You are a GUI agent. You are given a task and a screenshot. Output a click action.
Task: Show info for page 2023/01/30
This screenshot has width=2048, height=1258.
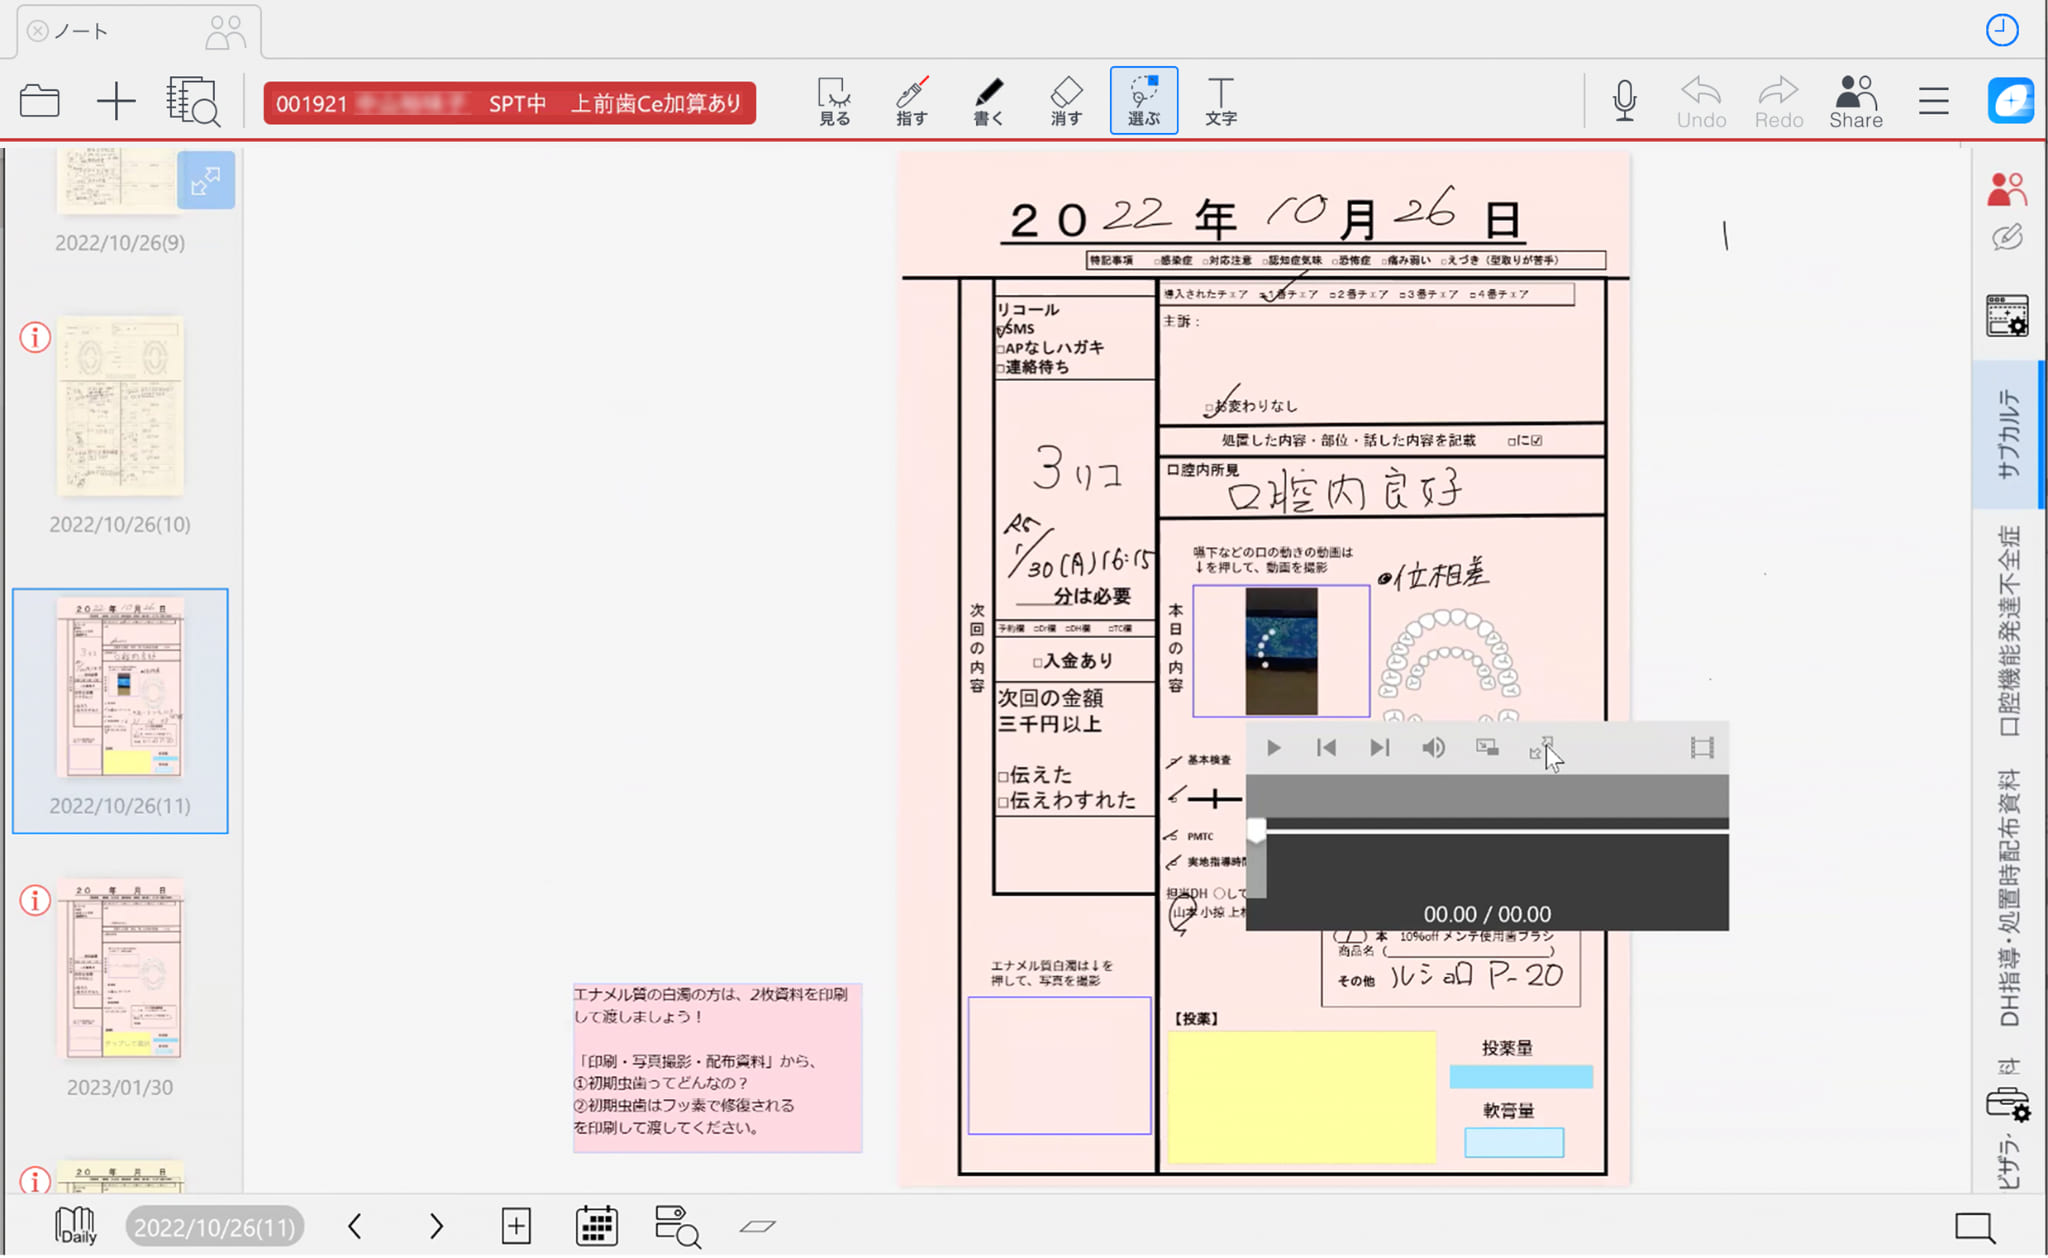click(x=35, y=900)
